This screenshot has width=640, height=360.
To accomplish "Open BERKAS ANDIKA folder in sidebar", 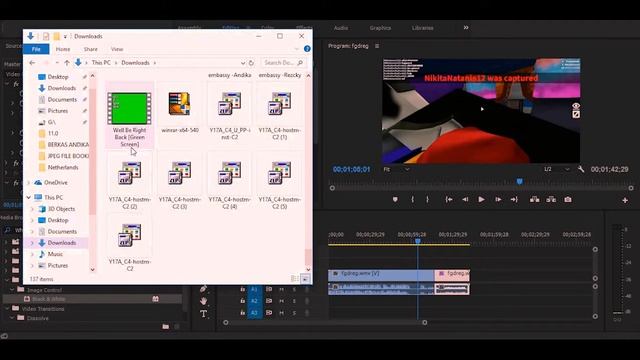I will pos(68,144).
